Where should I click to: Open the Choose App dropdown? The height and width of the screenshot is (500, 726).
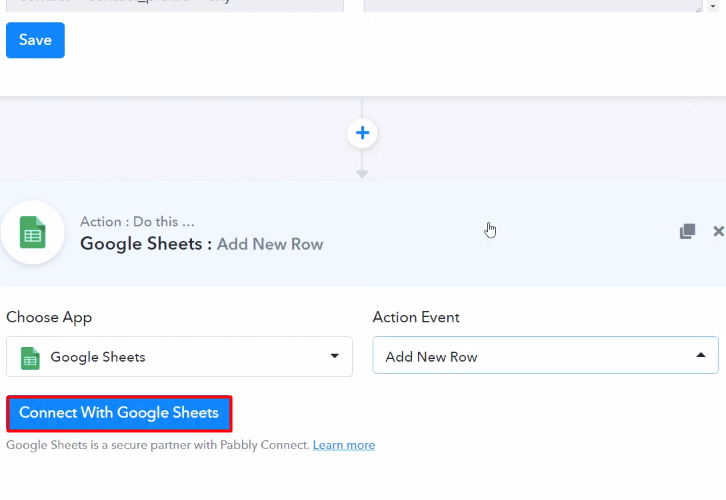179,356
